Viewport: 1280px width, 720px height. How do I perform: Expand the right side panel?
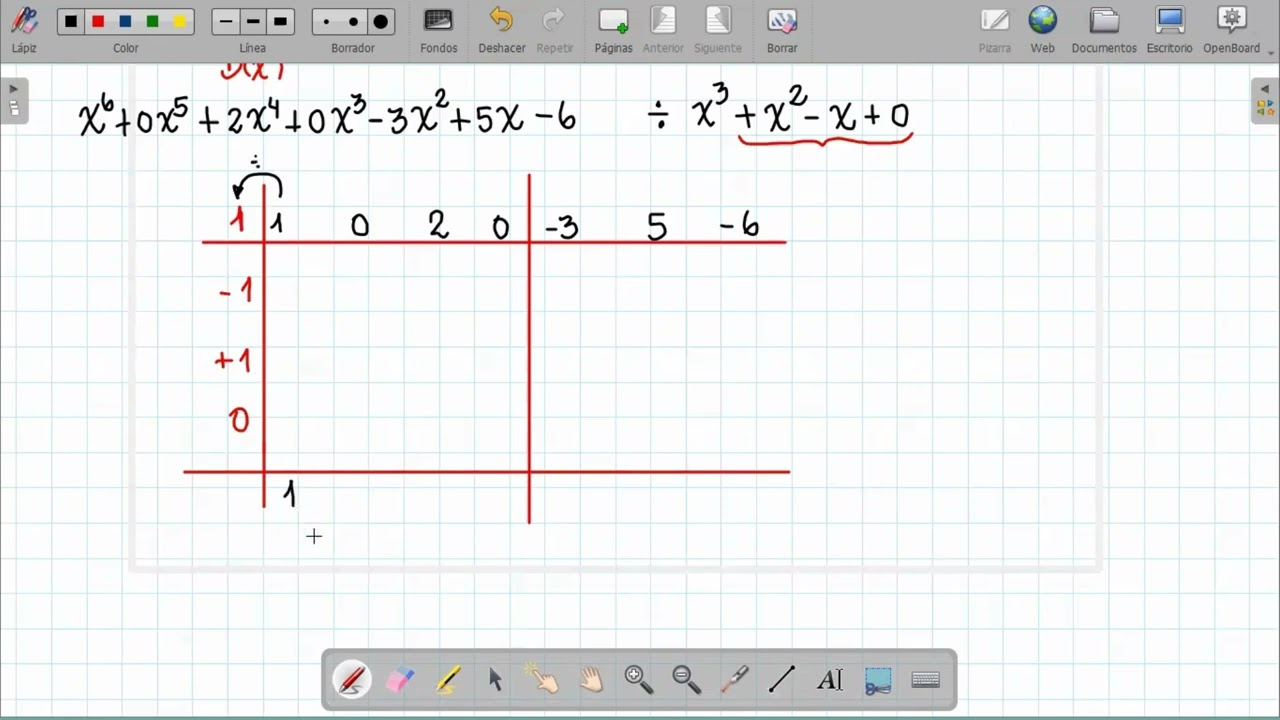1265,99
